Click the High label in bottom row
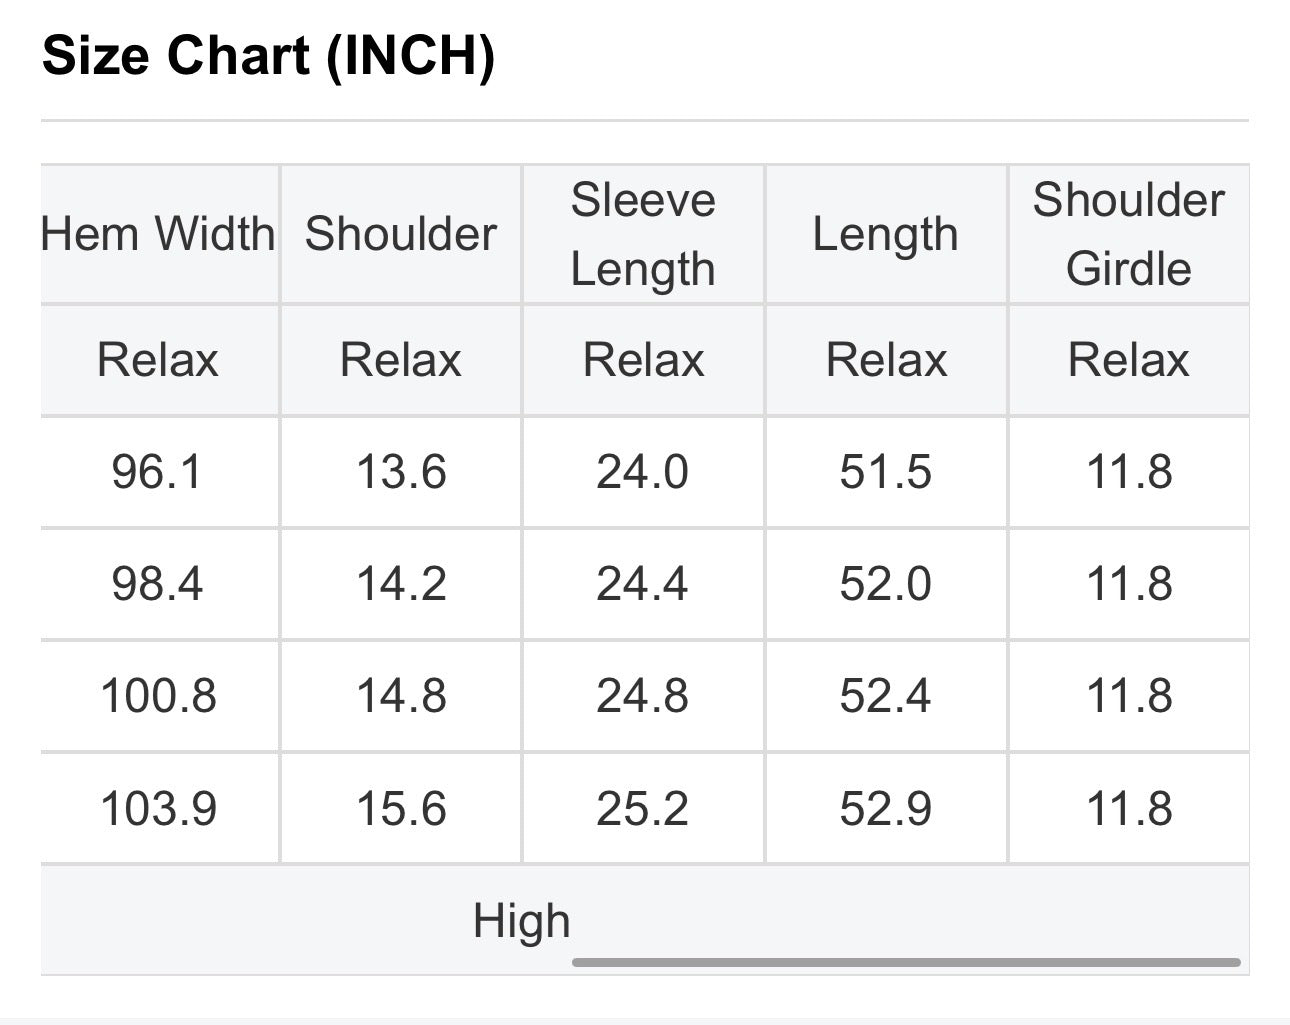 tap(521, 920)
